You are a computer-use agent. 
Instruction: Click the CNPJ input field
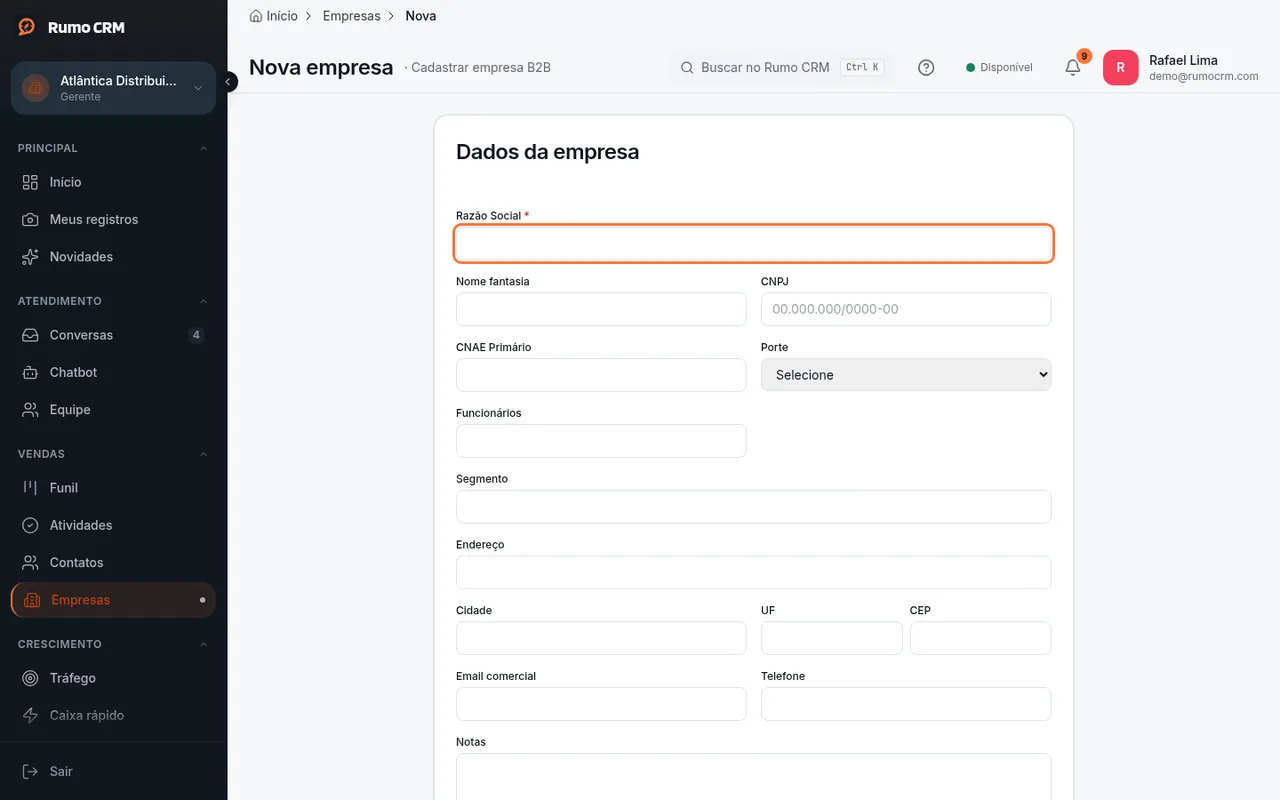point(906,309)
